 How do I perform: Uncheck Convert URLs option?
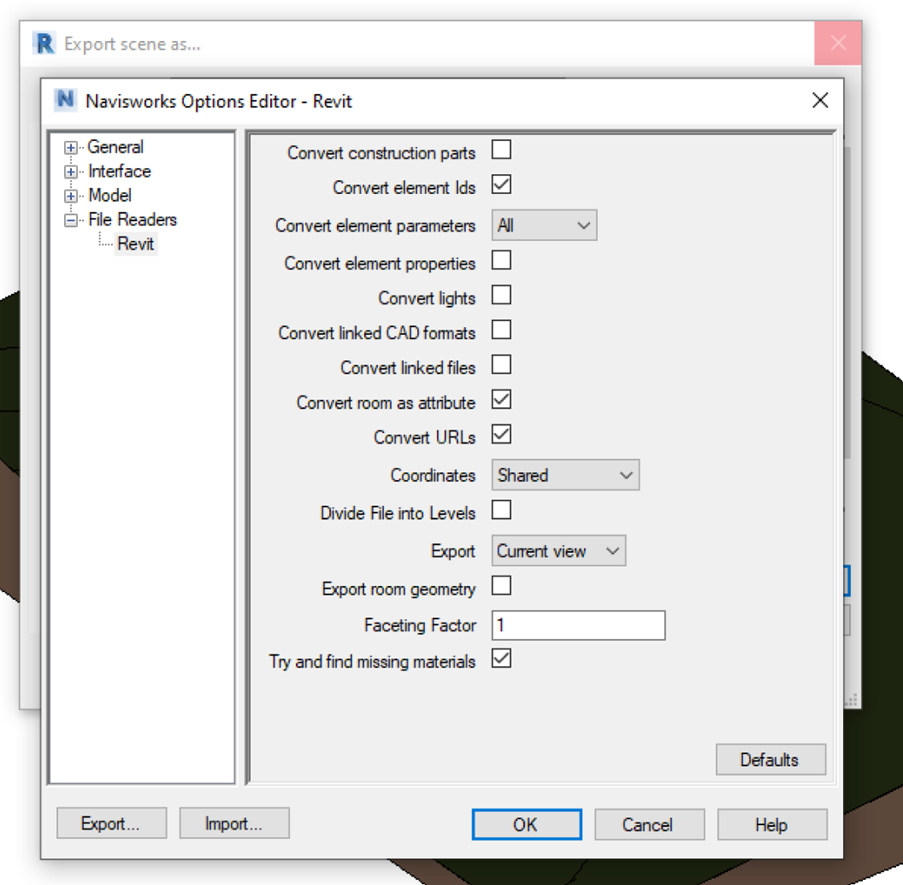click(x=501, y=435)
